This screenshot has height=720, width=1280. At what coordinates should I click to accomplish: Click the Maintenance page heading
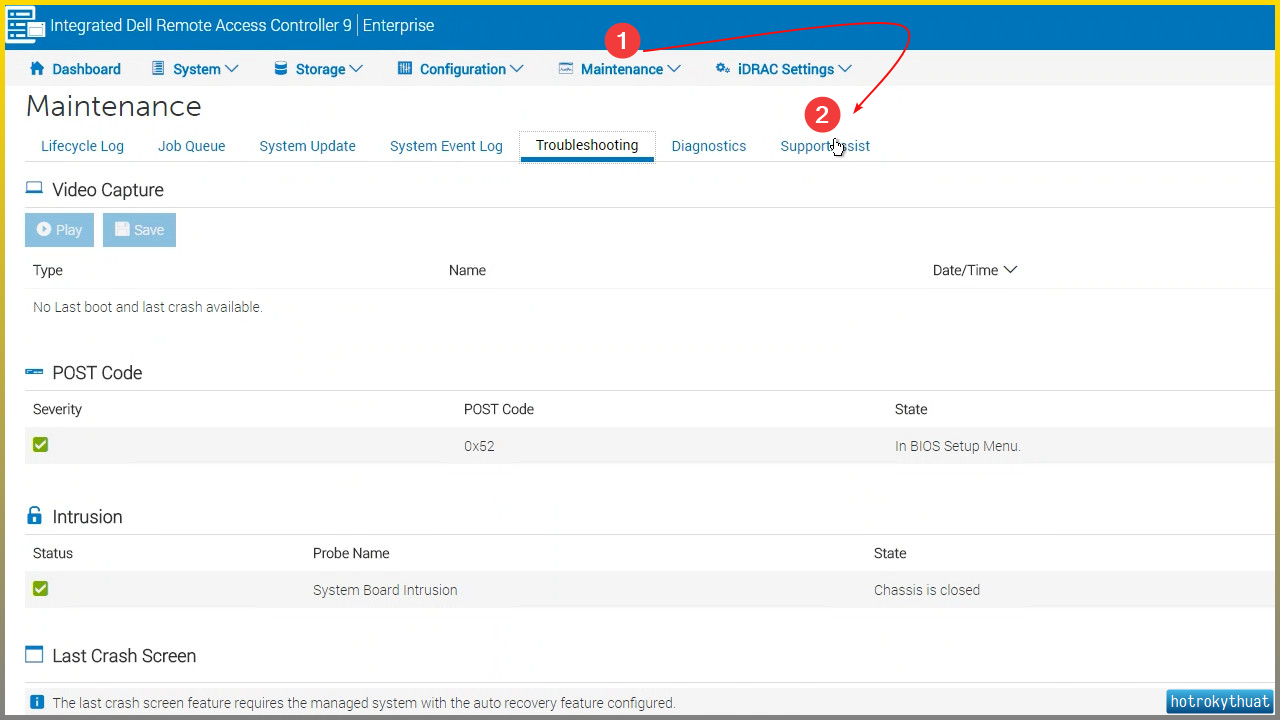pyautogui.click(x=114, y=106)
